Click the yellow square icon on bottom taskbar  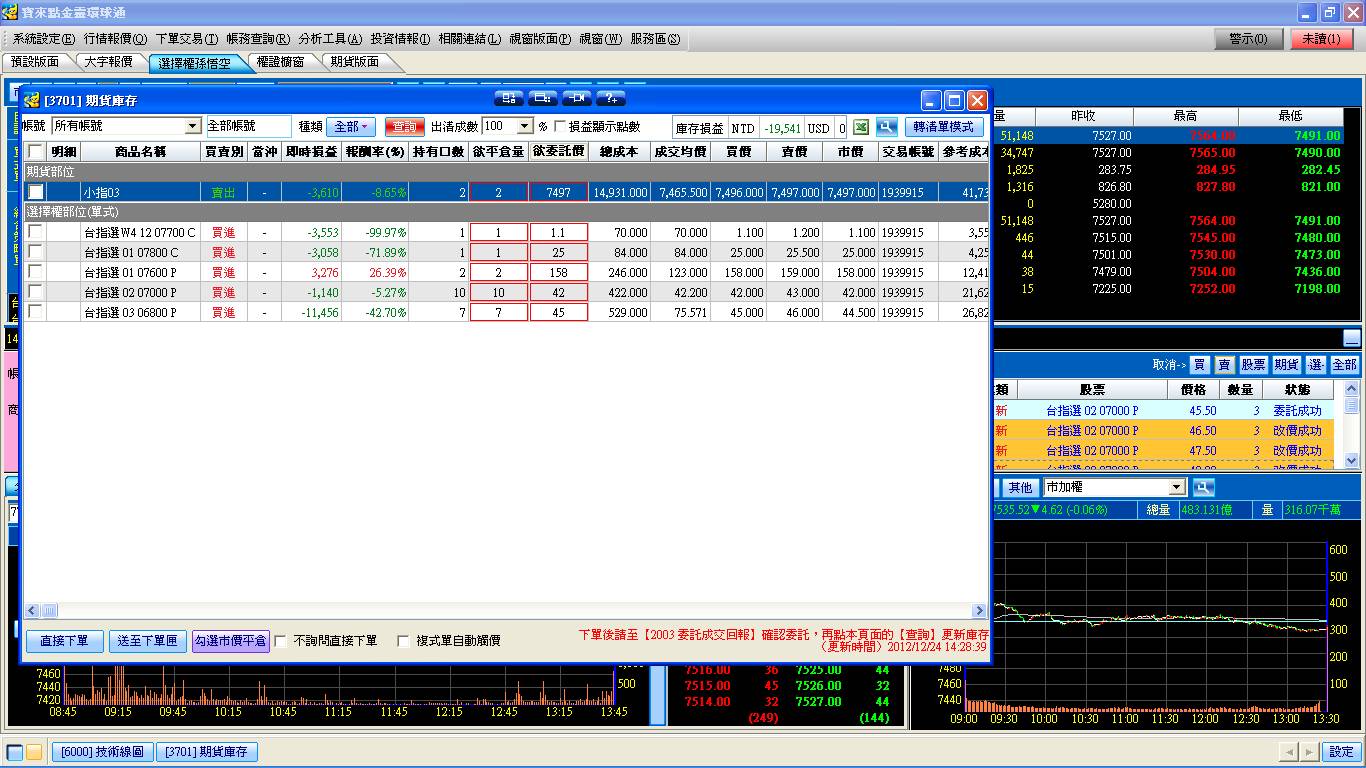(34, 752)
